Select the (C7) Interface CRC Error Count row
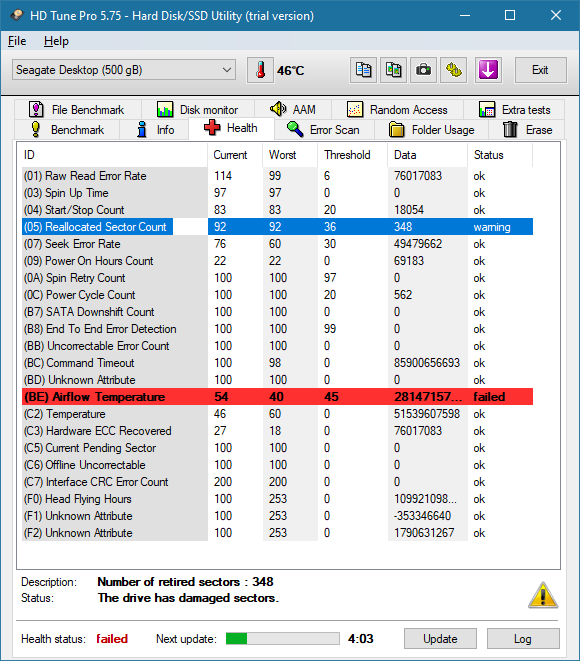Viewport: 580px width, 661px height. 277,482
